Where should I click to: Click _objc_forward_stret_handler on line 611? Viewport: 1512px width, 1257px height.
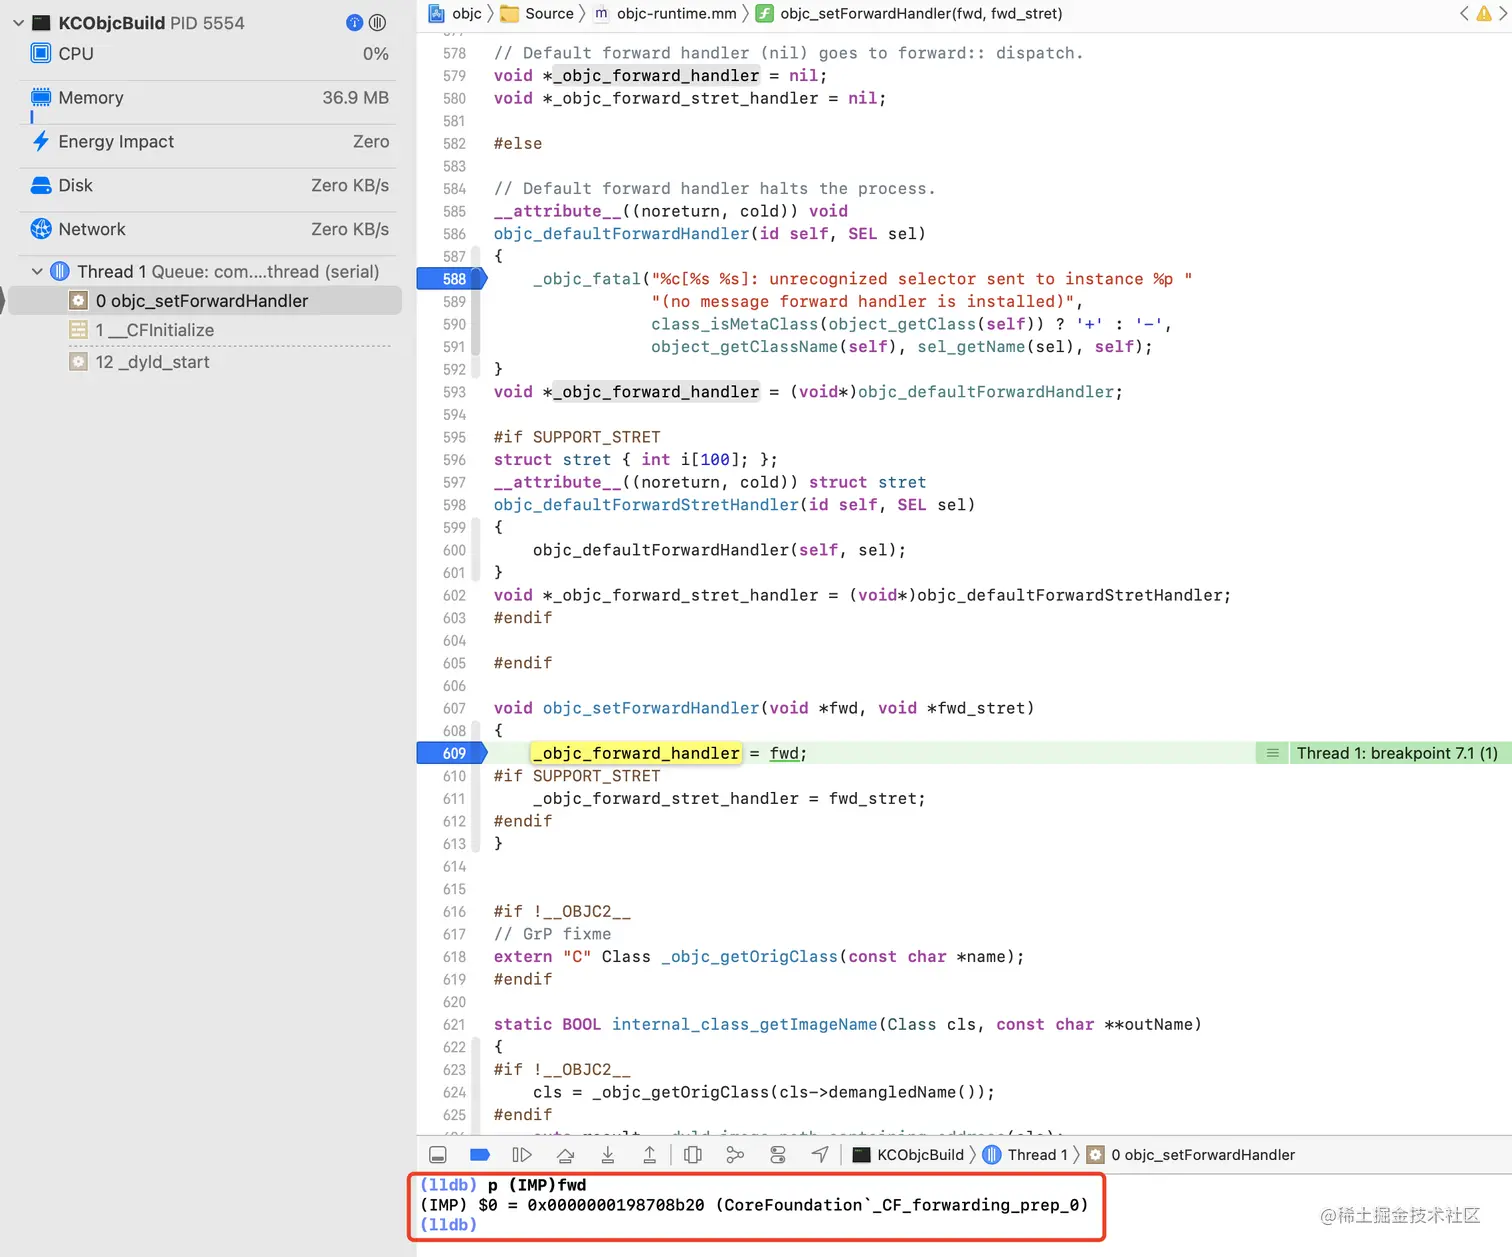point(666,799)
